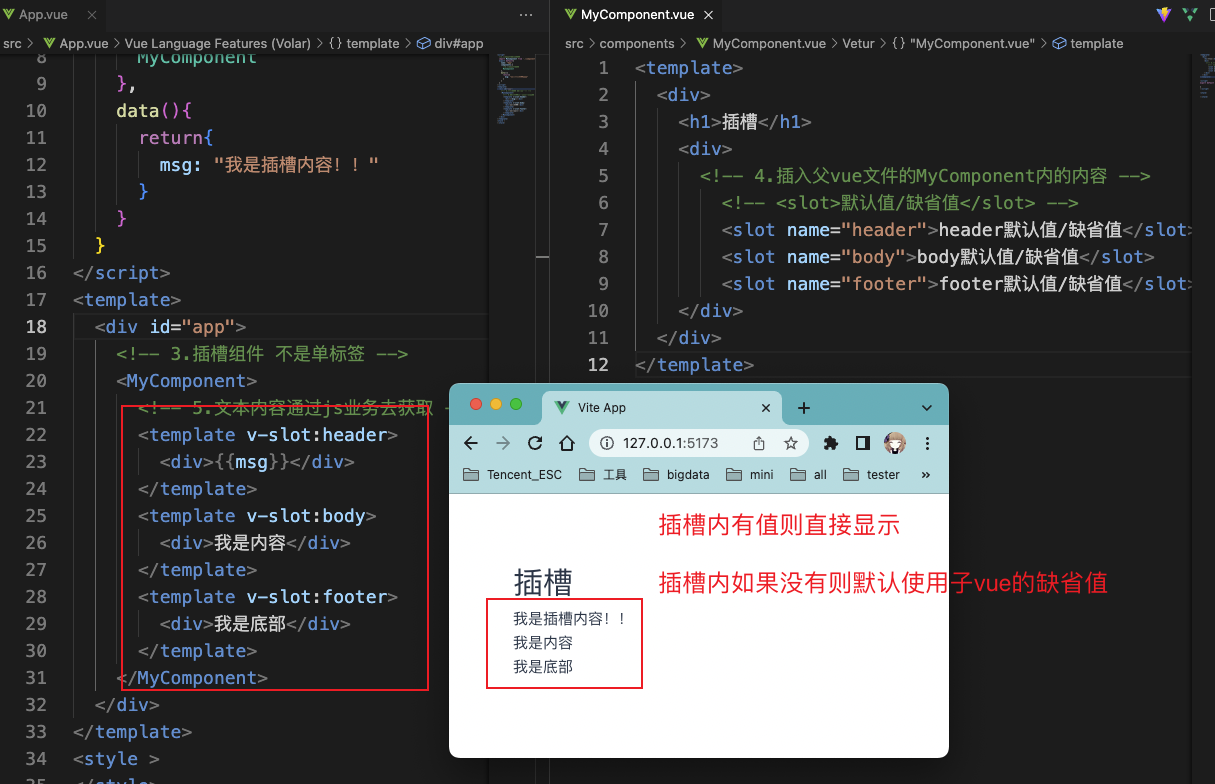The height and width of the screenshot is (784, 1215).
Task: Click the purple Volar icon in editor toolbar
Action: (1164, 15)
